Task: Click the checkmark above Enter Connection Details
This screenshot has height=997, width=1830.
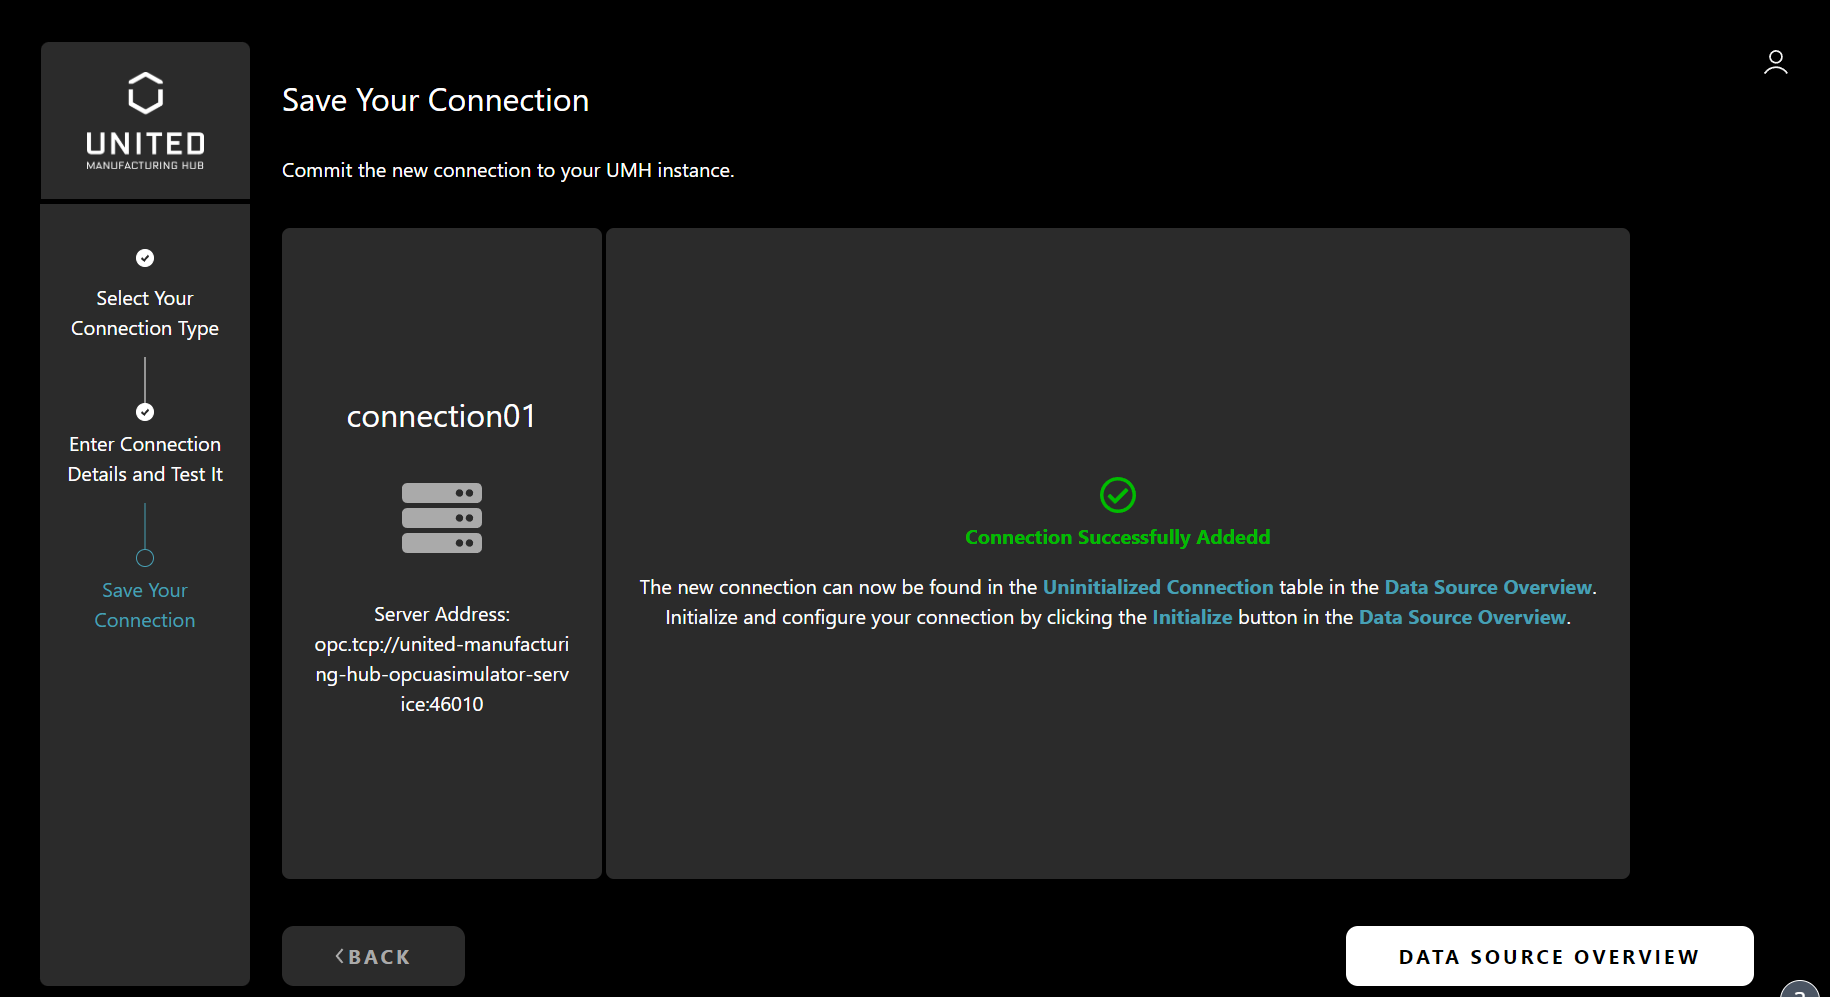Action: 145,412
